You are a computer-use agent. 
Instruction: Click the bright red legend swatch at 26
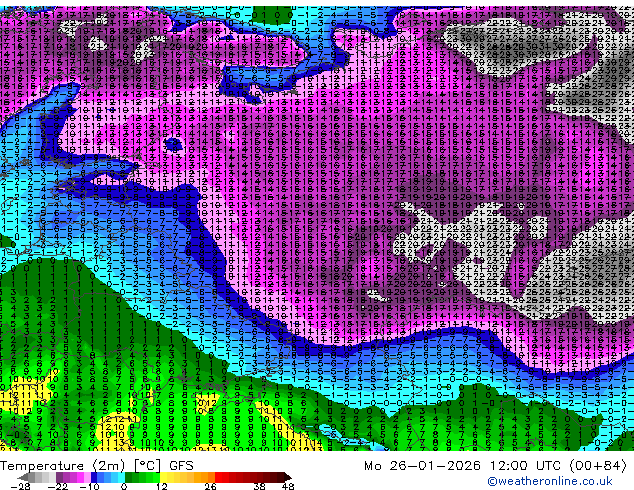pyautogui.click(x=218, y=477)
